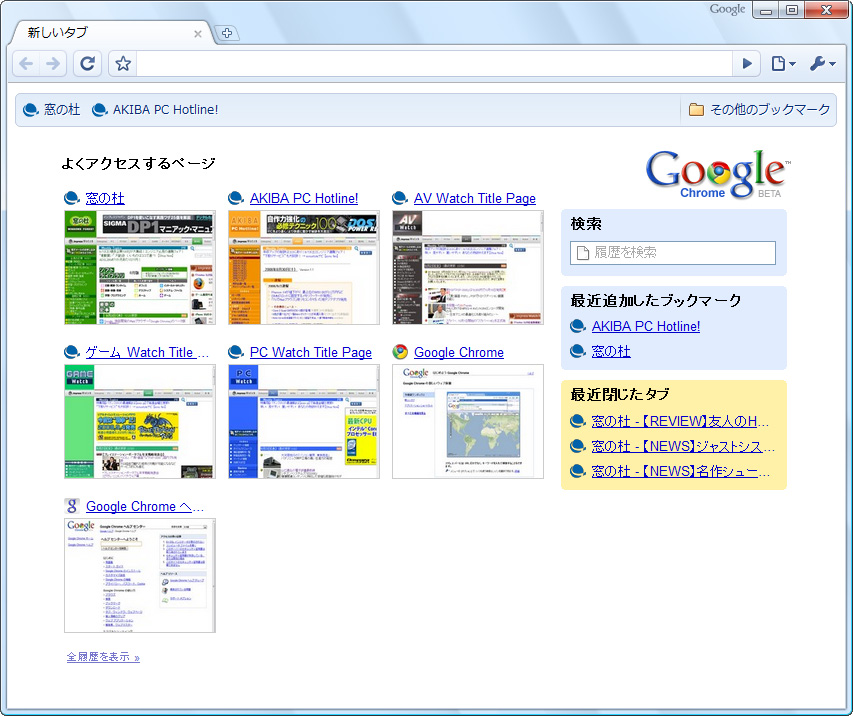
Task: Click inside the 履歴を検索 search field
Action: point(671,252)
